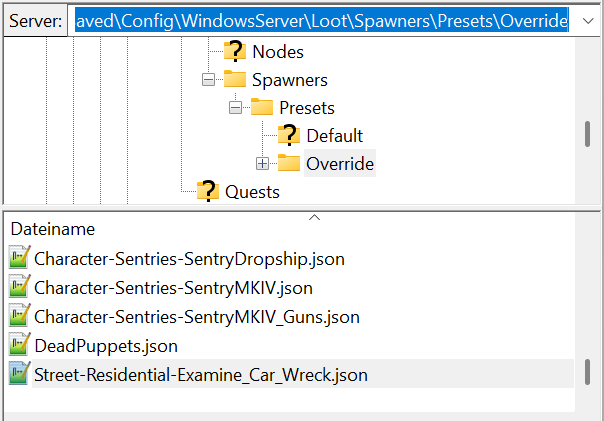Click the Default folder question-mark icon

(289, 135)
